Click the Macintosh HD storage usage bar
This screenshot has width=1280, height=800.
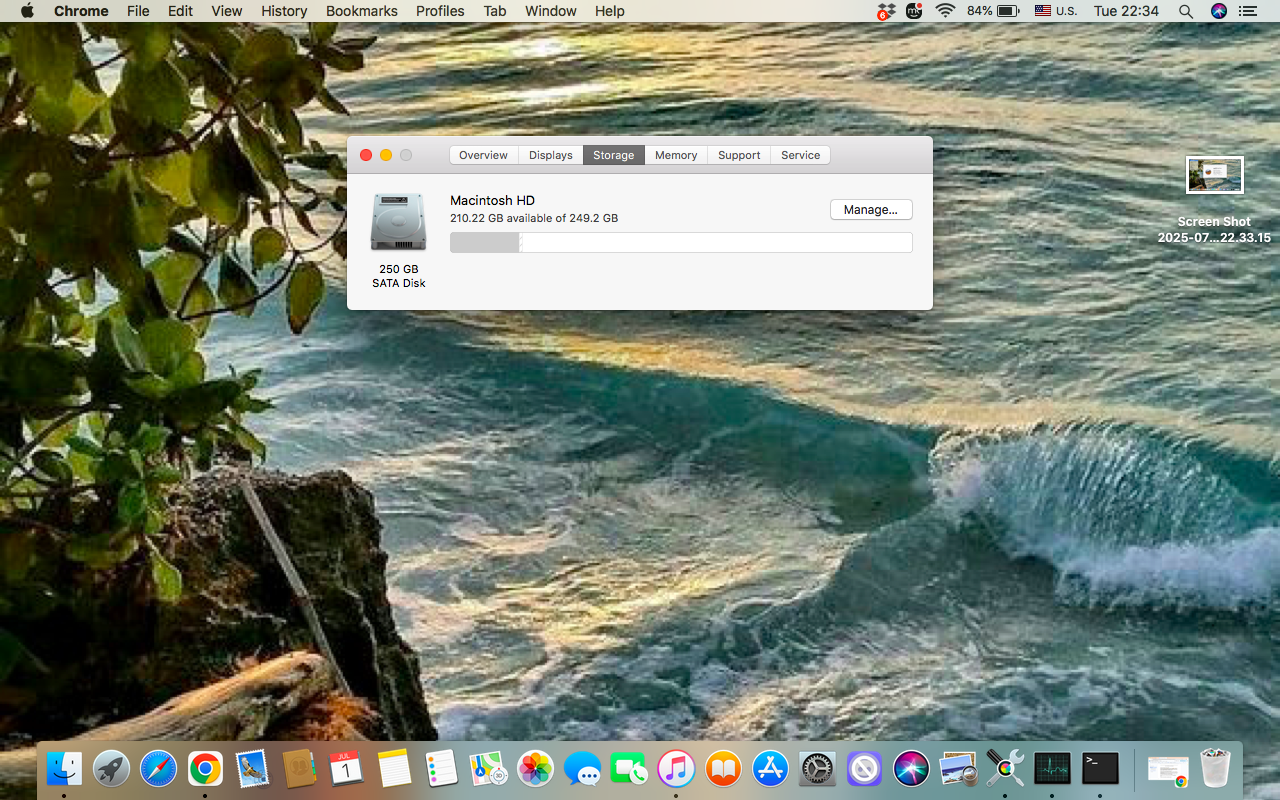[x=680, y=242]
